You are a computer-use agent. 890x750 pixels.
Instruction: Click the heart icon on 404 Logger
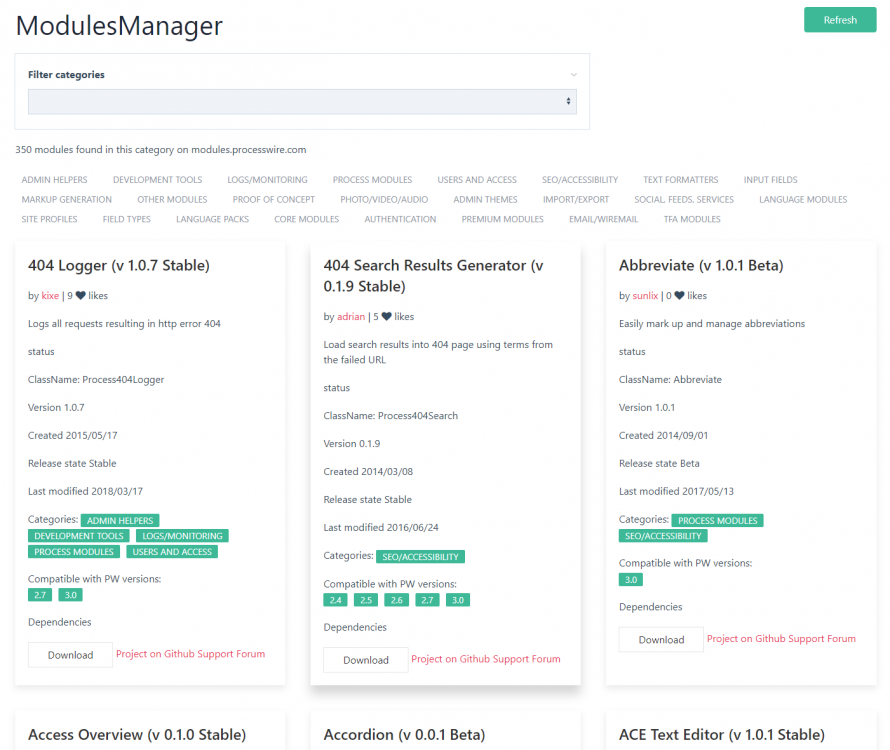tap(82, 296)
